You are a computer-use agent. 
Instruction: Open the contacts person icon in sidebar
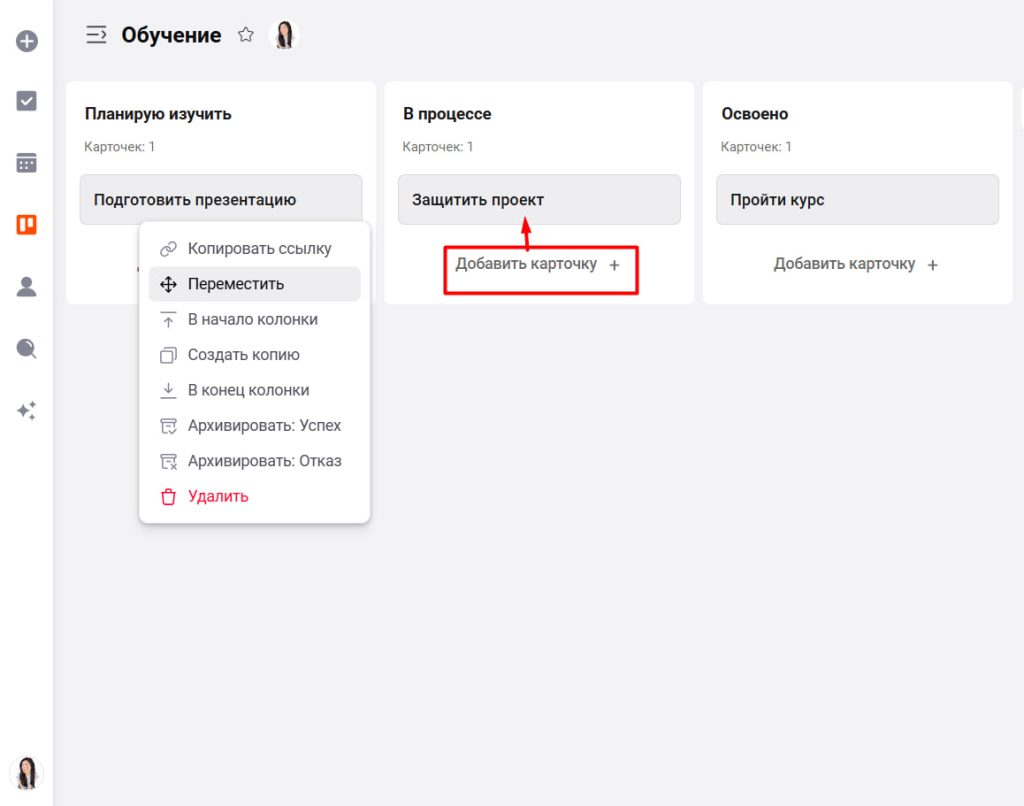point(27,287)
